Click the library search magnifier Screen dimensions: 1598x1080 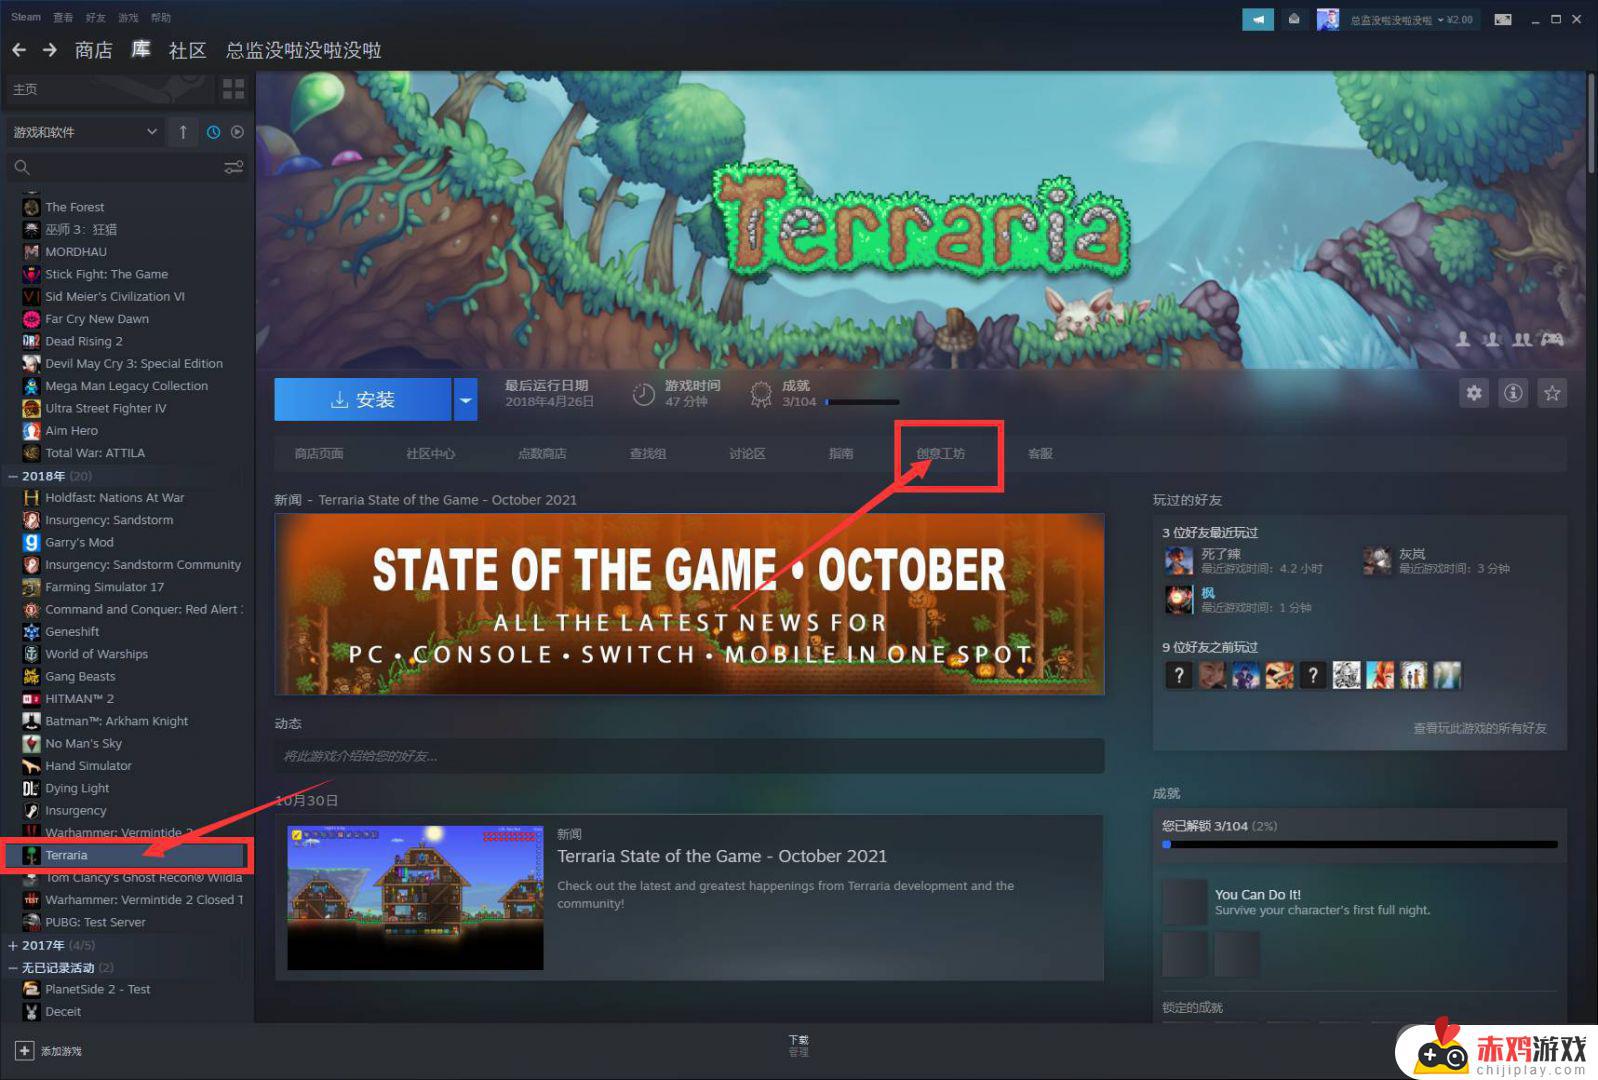[22, 167]
